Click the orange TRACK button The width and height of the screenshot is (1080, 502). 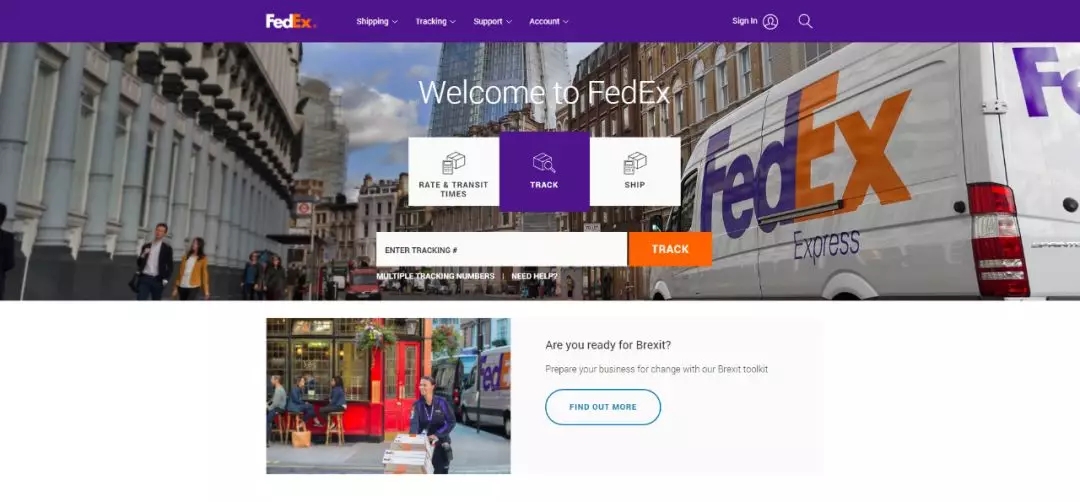click(670, 249)
